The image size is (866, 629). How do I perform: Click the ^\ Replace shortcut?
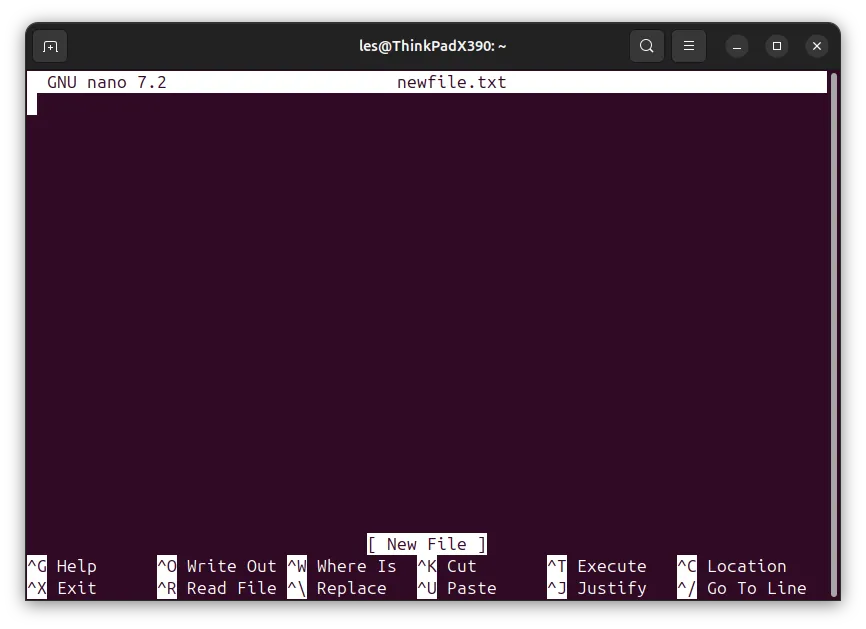[x=337, y=588]
